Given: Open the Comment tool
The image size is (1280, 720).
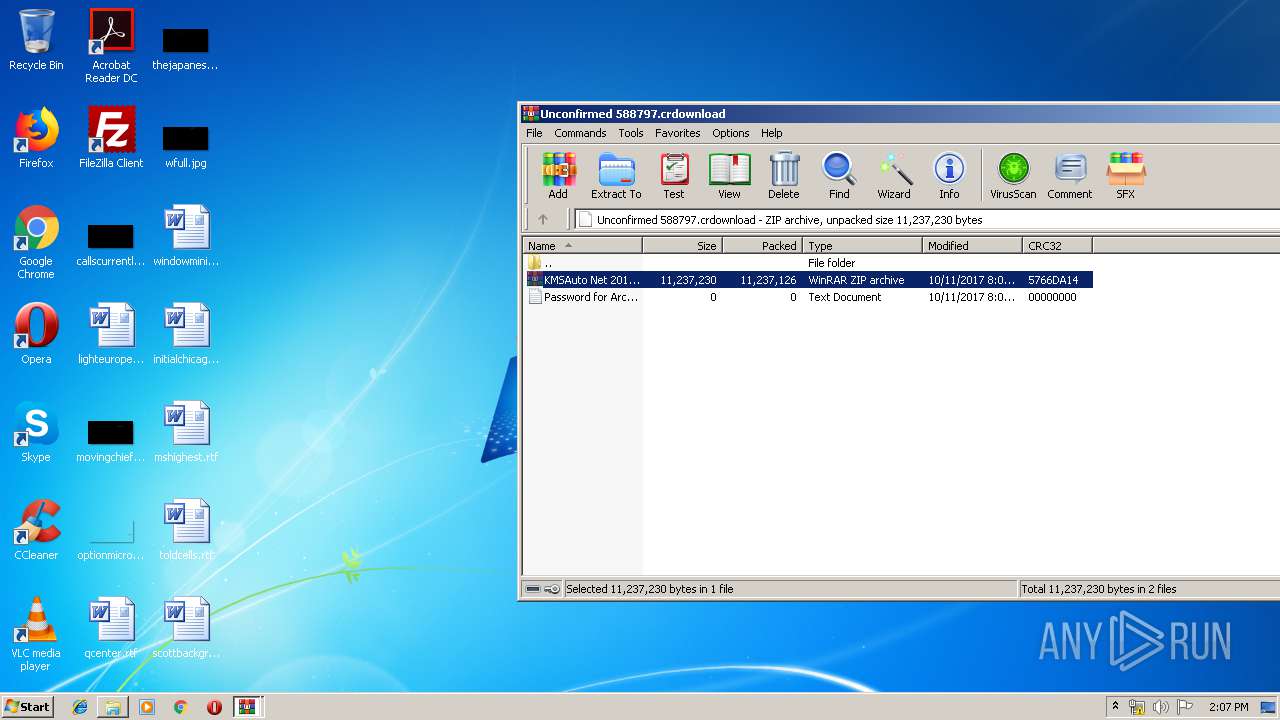Looking at the screenshot, I should click(x=1070, y=176).
